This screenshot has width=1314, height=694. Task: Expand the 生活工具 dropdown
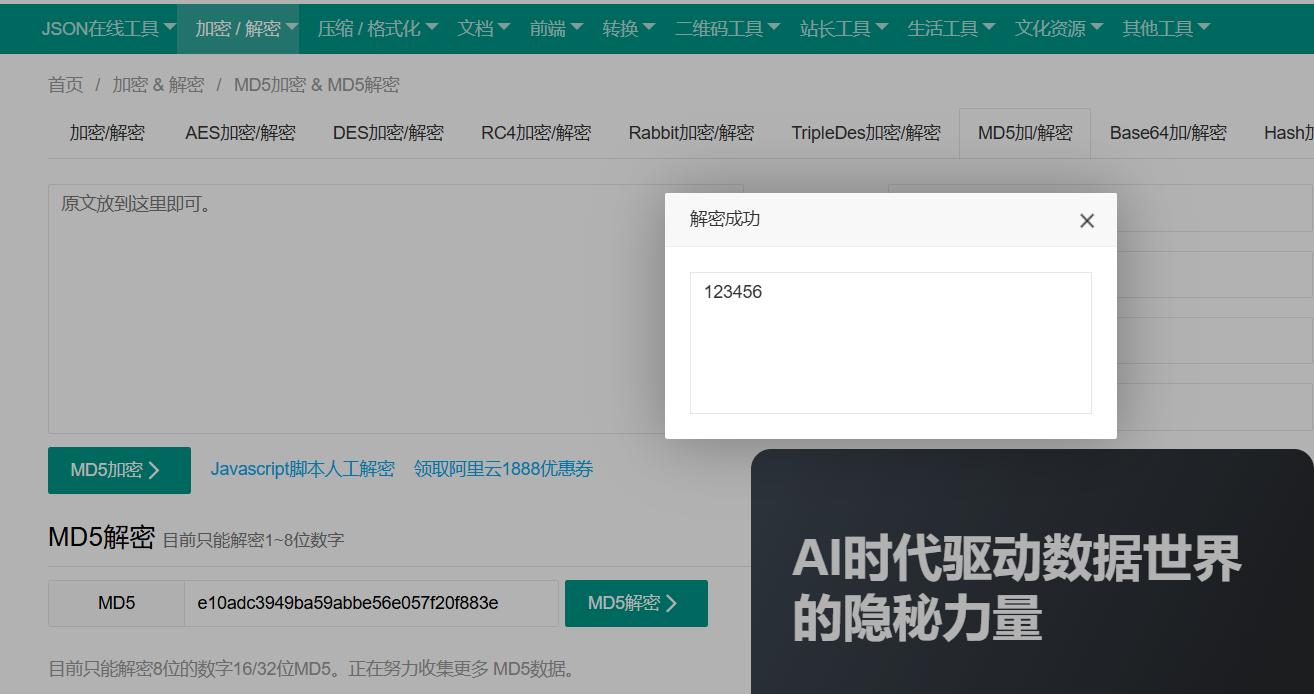pos(951,28)
